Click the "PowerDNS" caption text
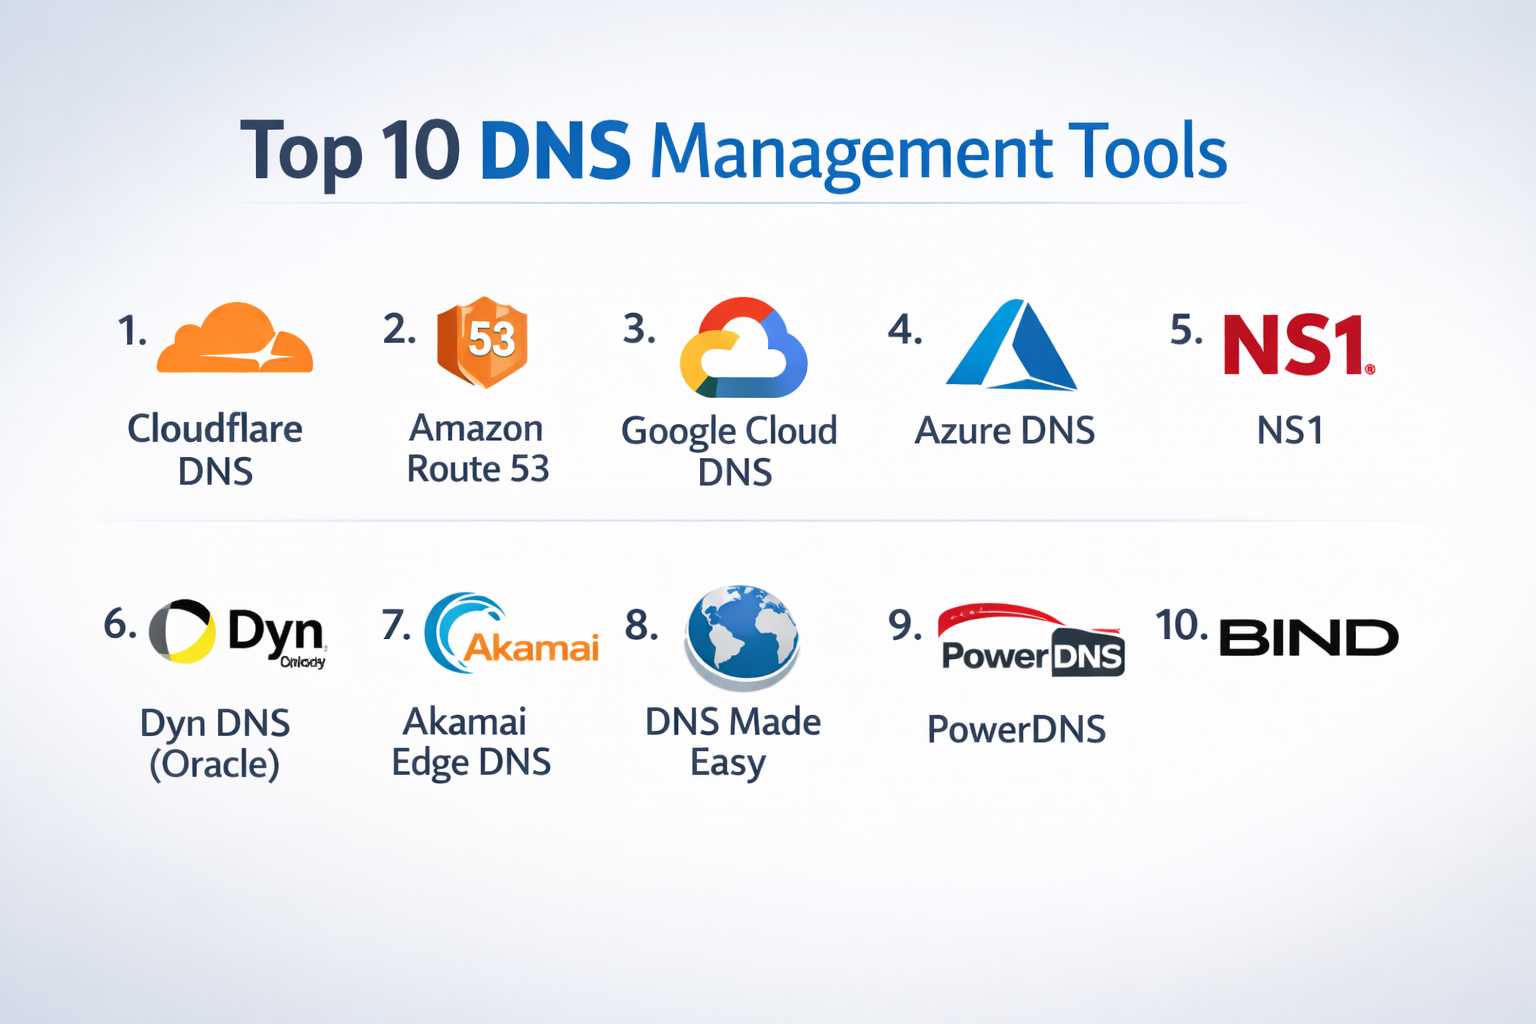 (x=1016, y=729)
